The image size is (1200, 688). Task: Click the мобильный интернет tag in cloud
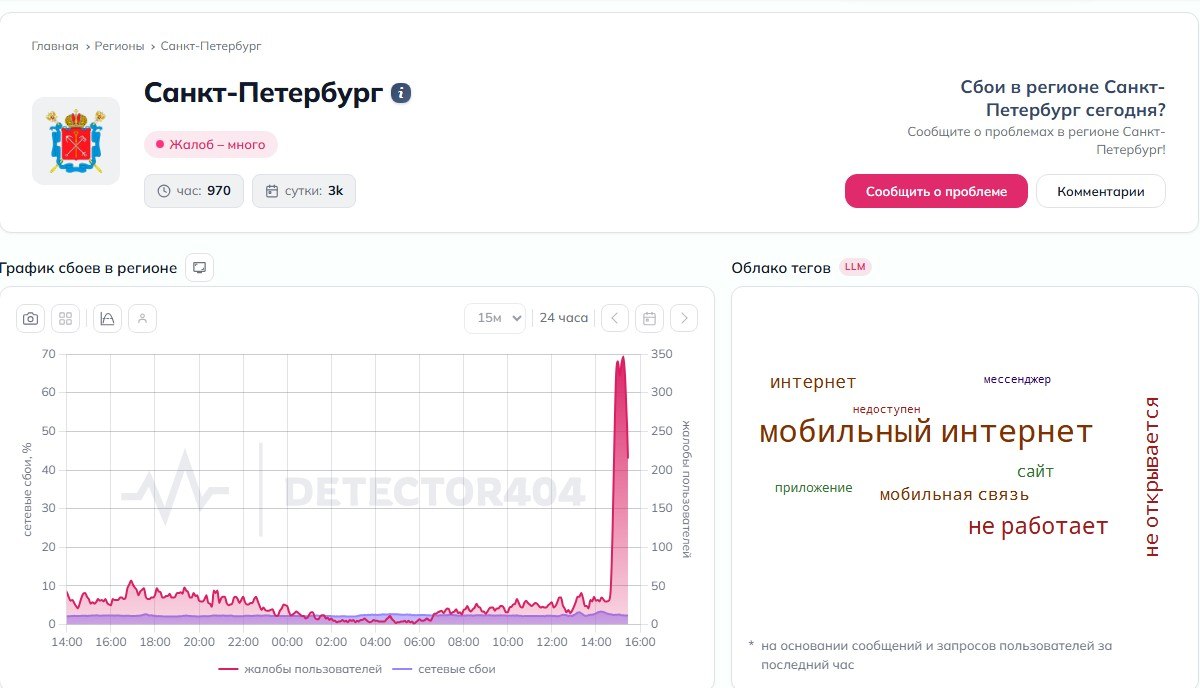[925, 432]
